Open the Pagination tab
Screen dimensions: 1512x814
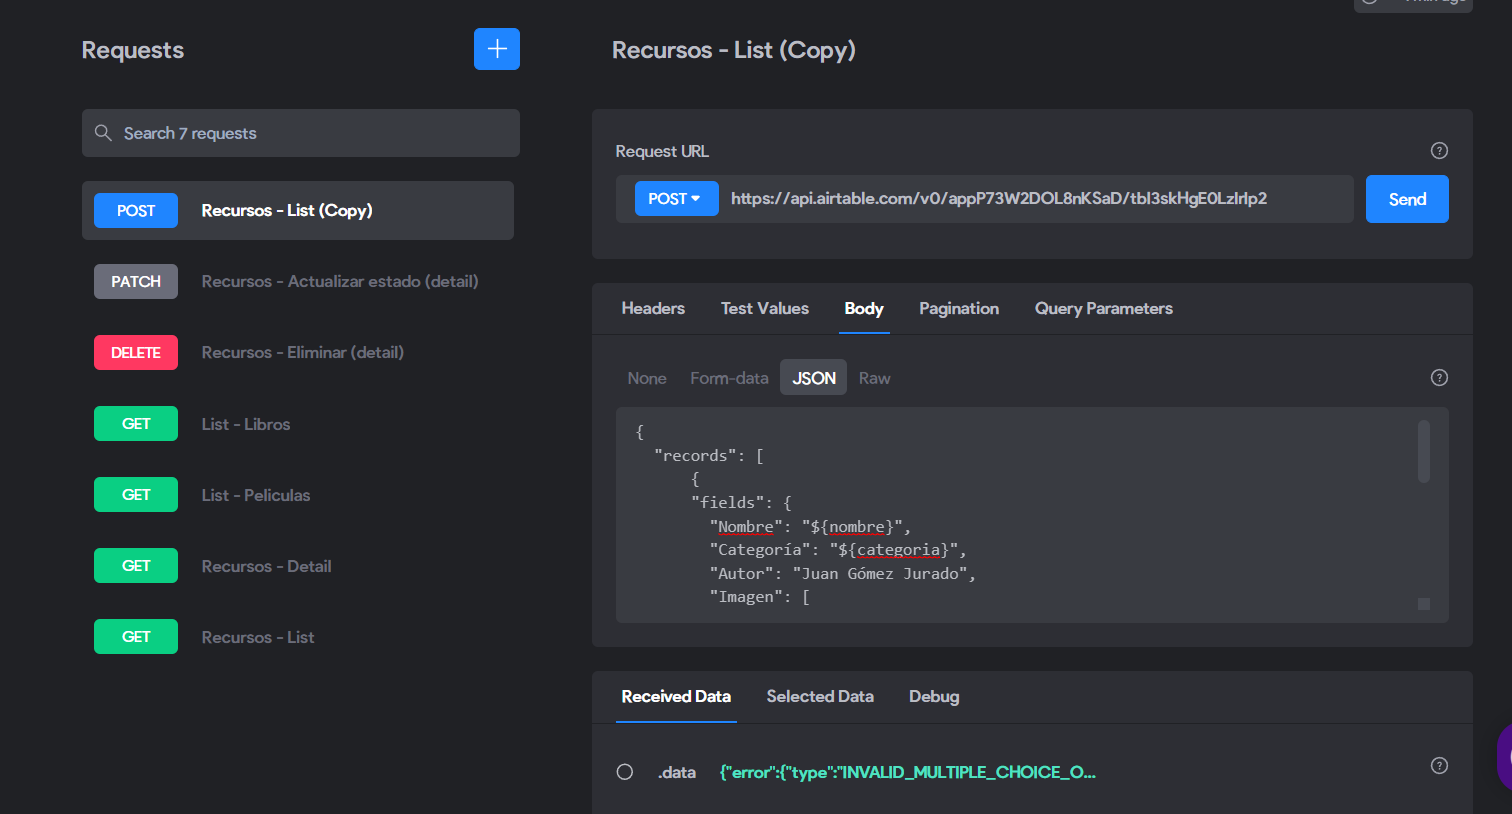[959, 308]
